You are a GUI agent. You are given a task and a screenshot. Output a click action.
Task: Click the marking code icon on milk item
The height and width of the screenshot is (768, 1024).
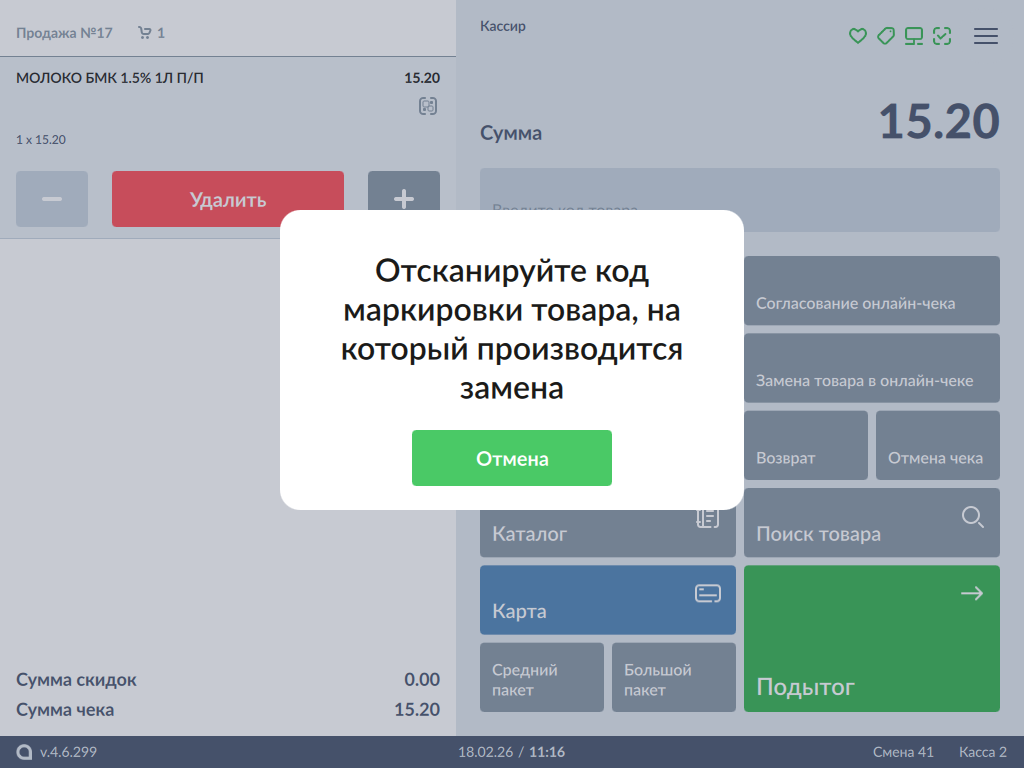point(428,106)
